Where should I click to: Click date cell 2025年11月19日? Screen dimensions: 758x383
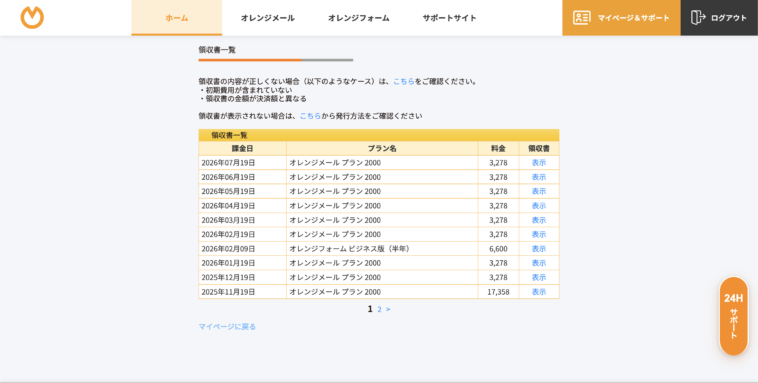tap(242, 292)
